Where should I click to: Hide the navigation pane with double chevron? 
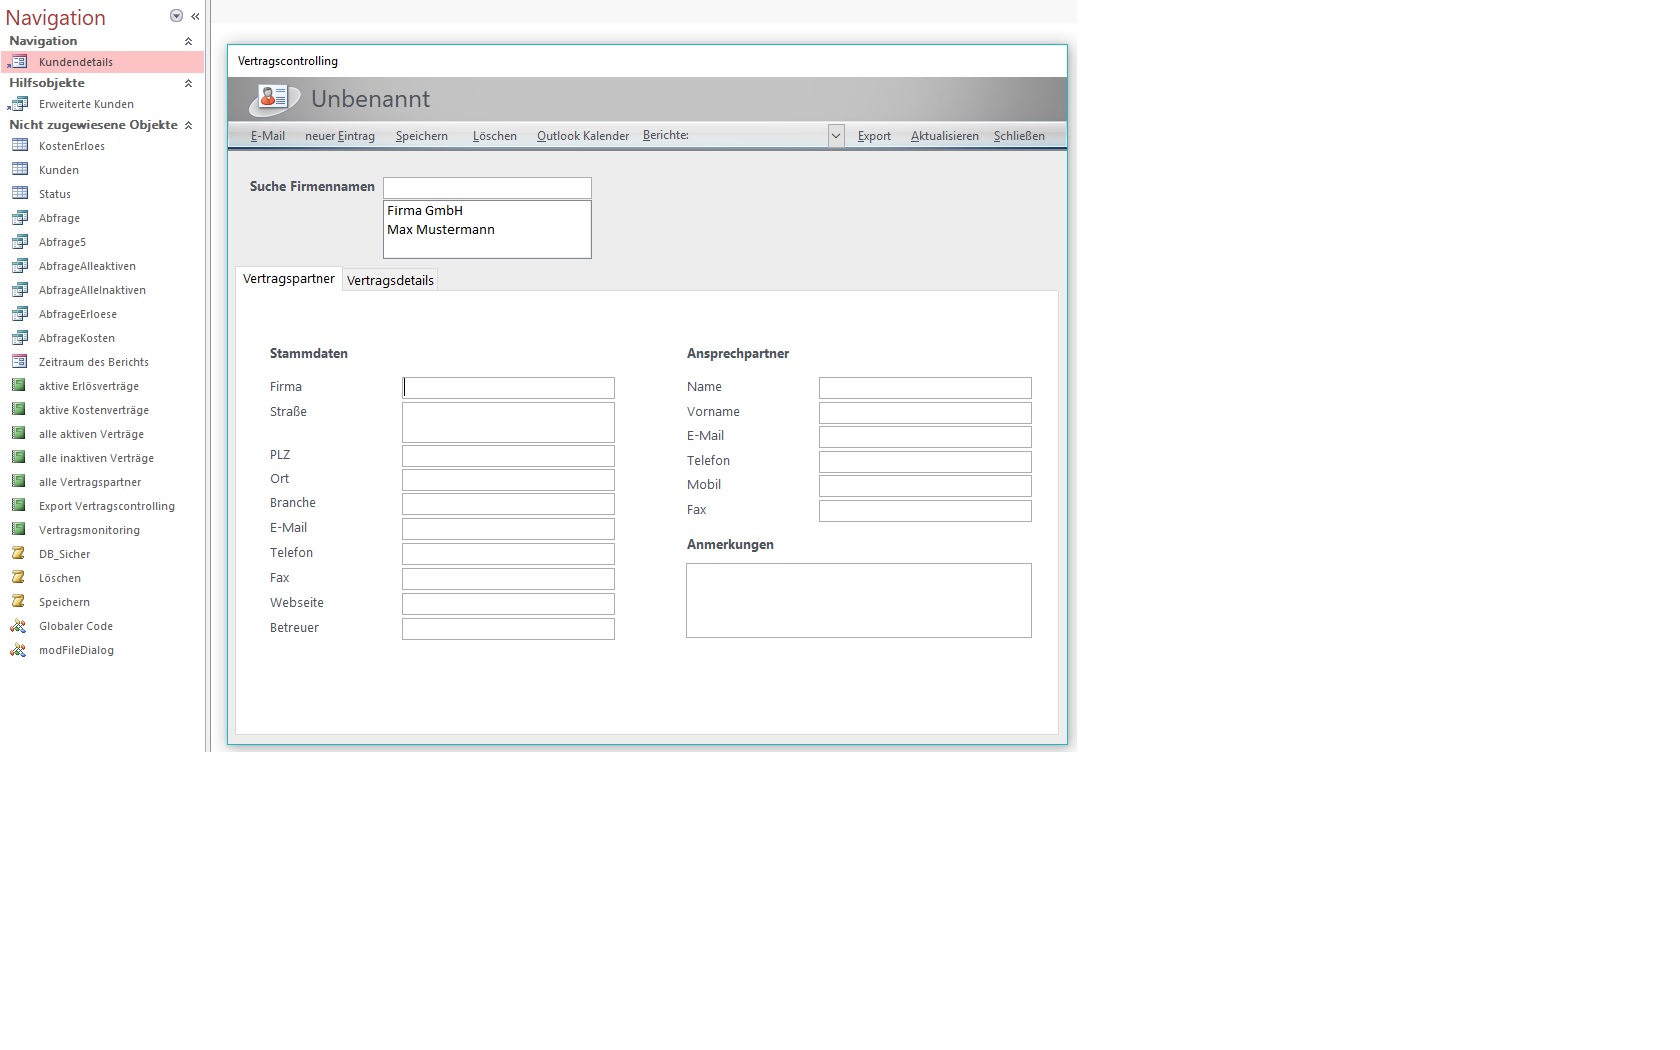[195, 16]
